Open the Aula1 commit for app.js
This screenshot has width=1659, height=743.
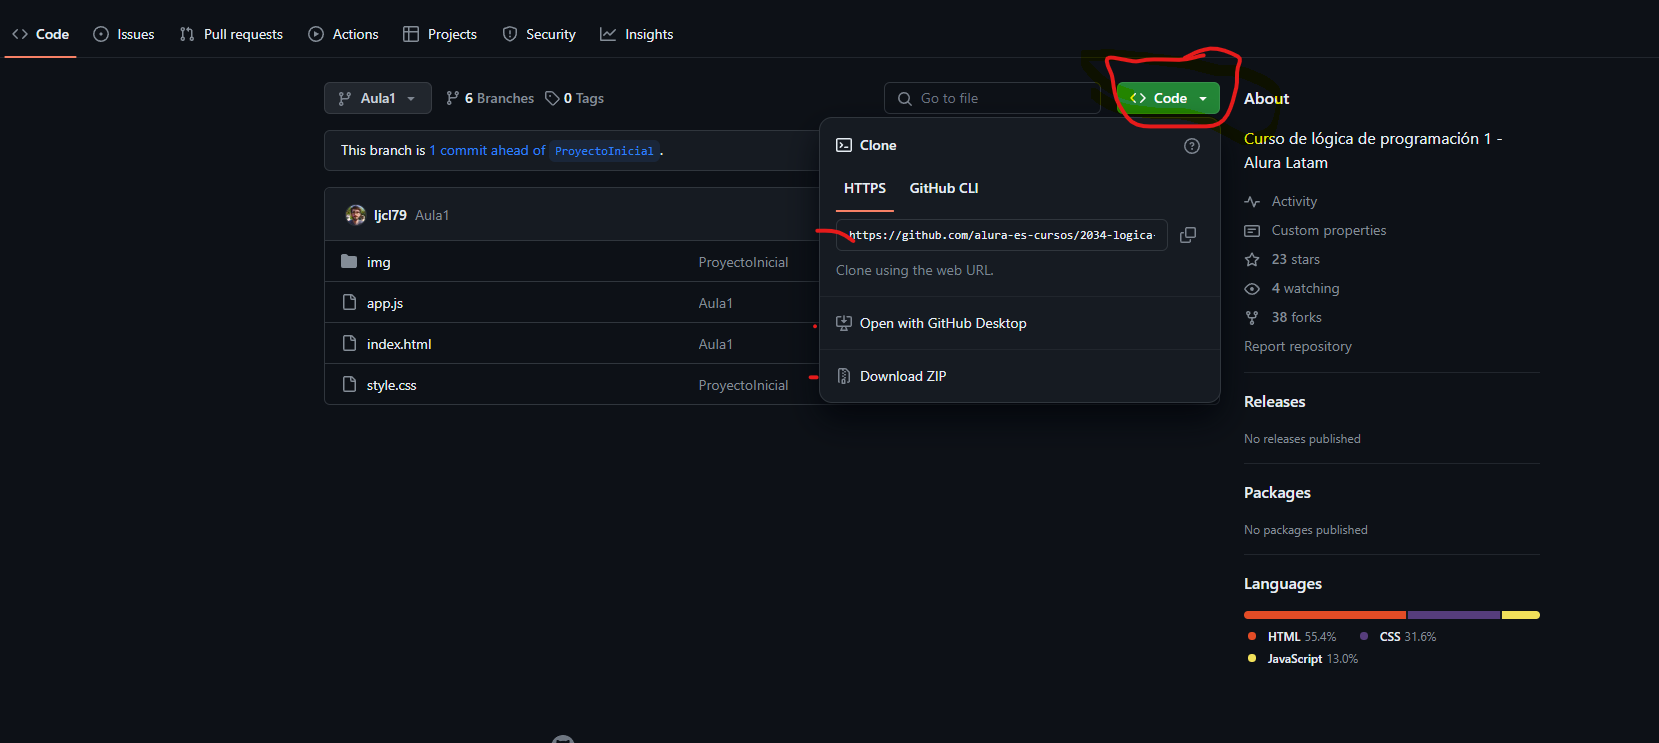click(716, 303)
